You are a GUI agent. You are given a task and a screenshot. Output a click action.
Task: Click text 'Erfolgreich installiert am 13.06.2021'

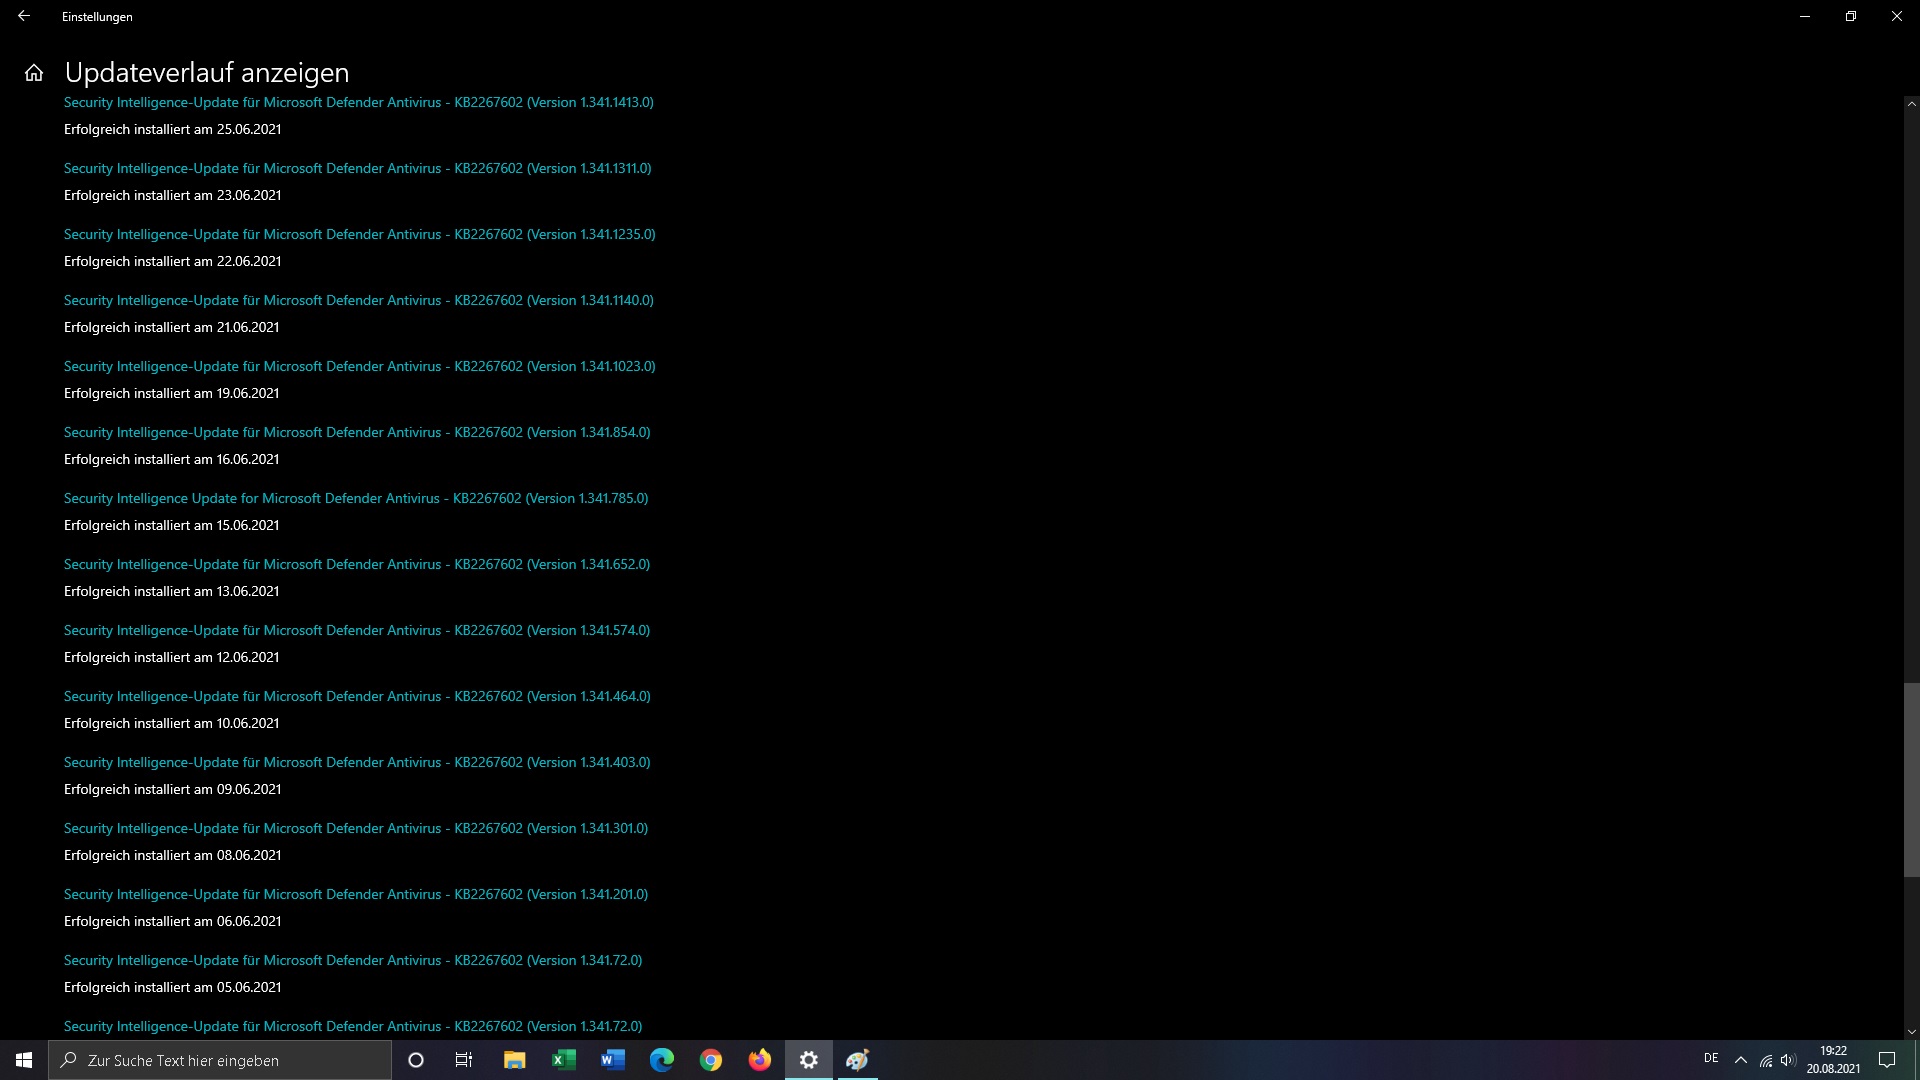[x=171, y=591]
